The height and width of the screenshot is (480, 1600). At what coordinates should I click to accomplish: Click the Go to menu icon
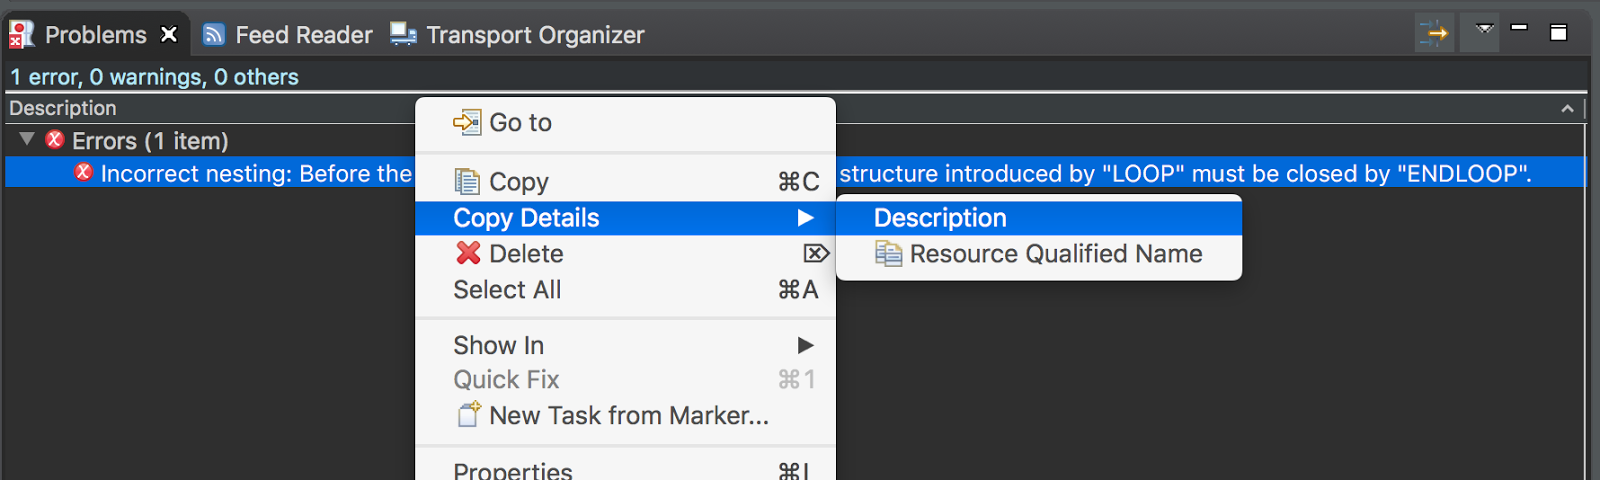tap(466, 122)
